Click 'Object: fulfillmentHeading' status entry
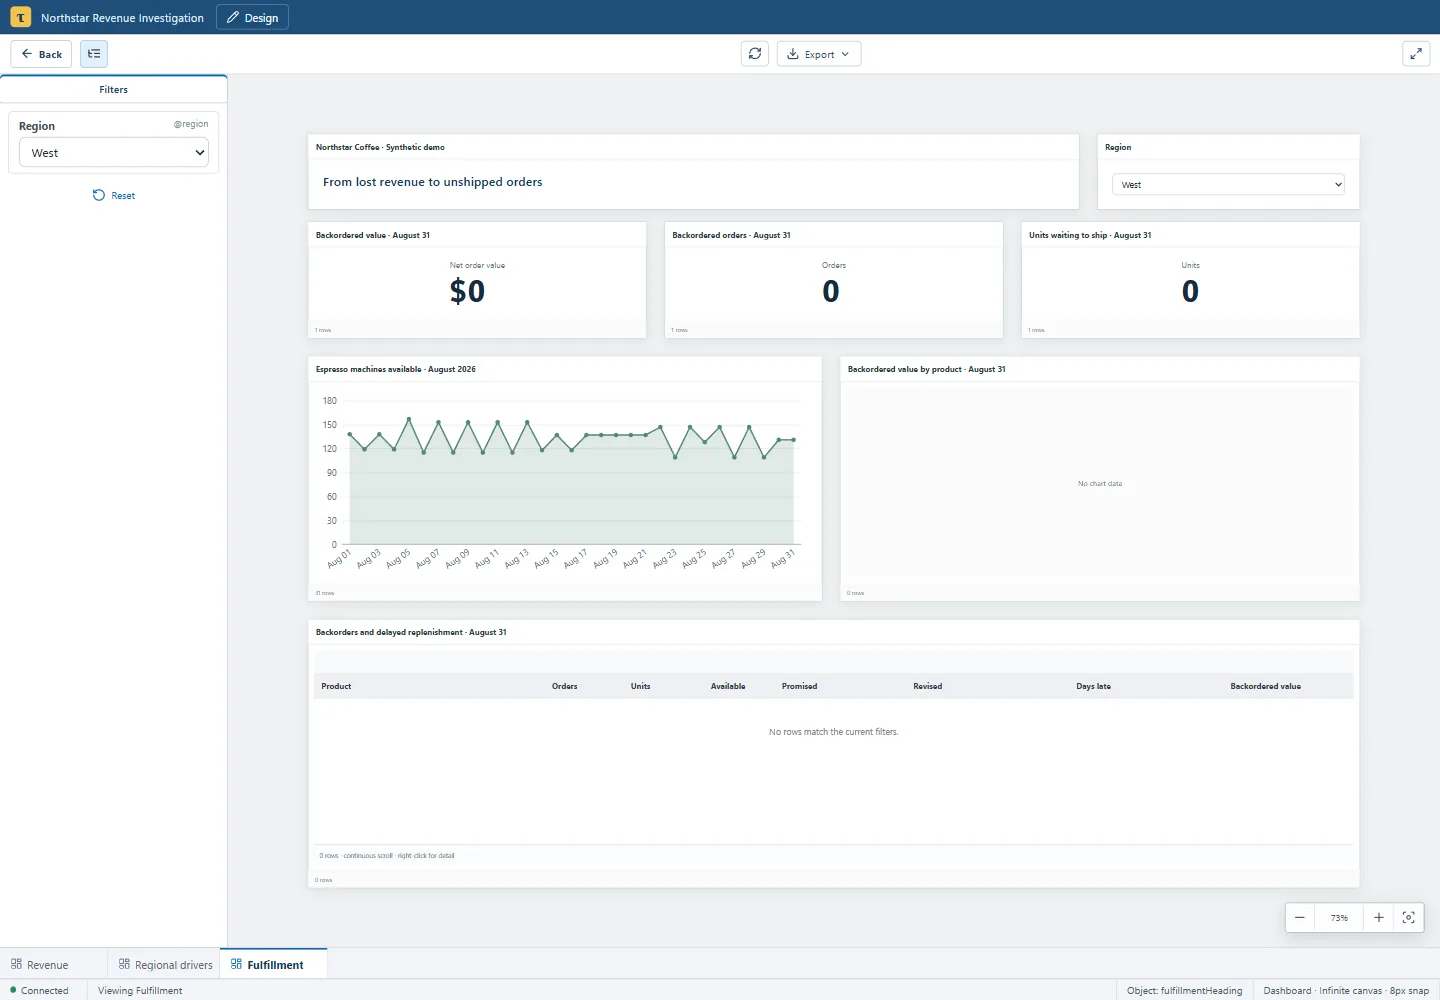This screenshot has height=1000, width=1440. pos(1184,990)
